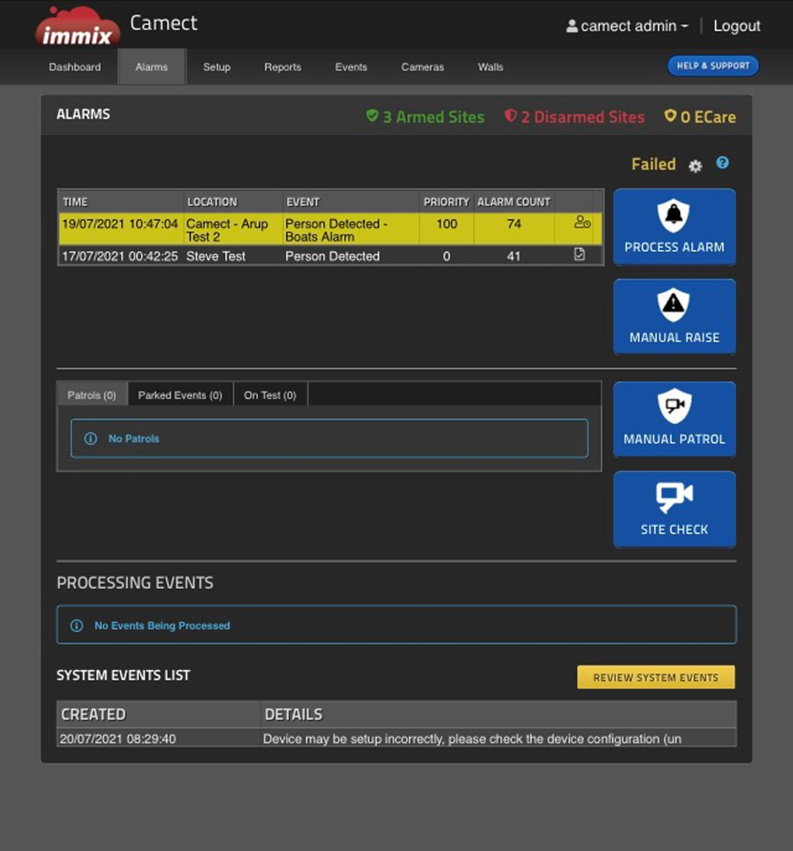Click the document icon in the Steve Test row
Image resolution: width=793 pixels, height=851 pixels.
pyautogui.click(x=580, y=254)
